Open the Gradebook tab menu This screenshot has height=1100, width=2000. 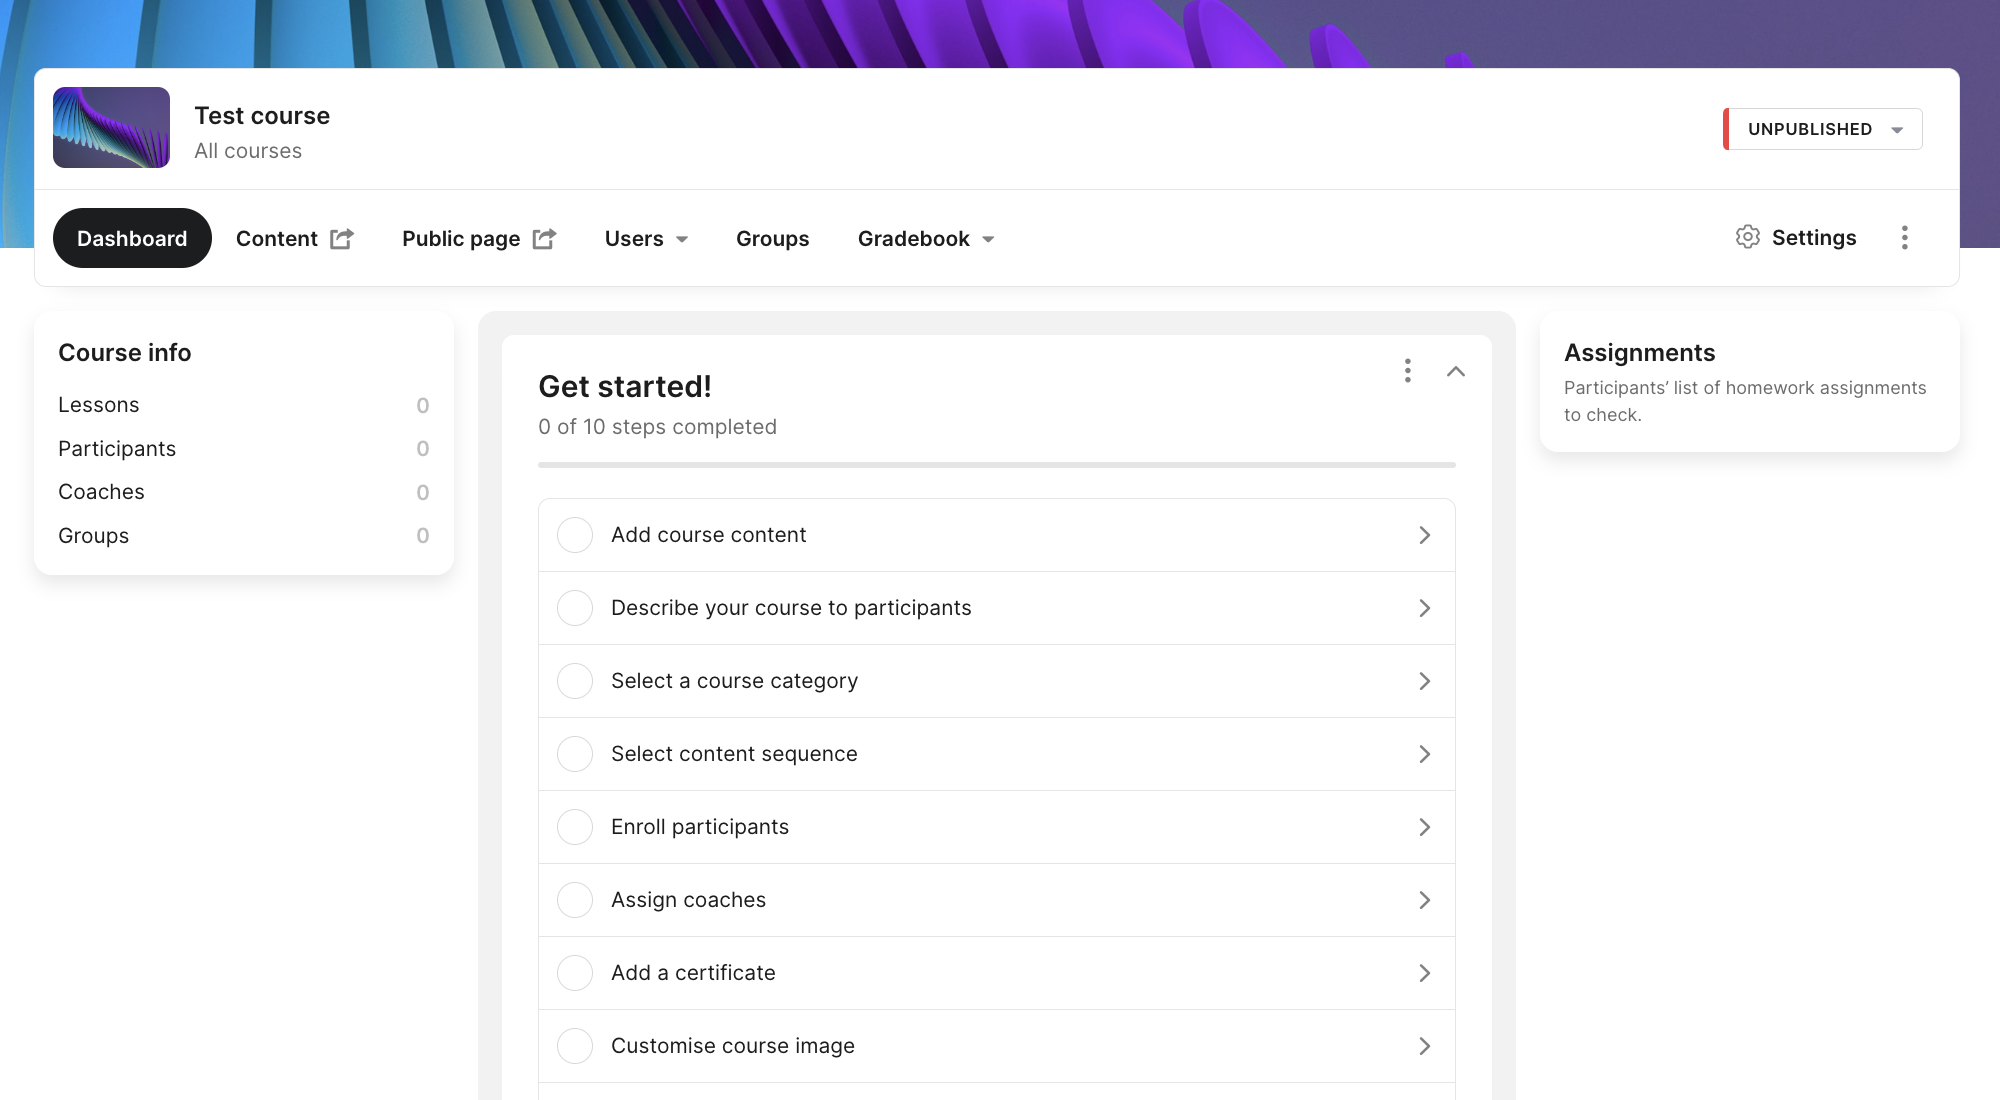coord(925,239)
